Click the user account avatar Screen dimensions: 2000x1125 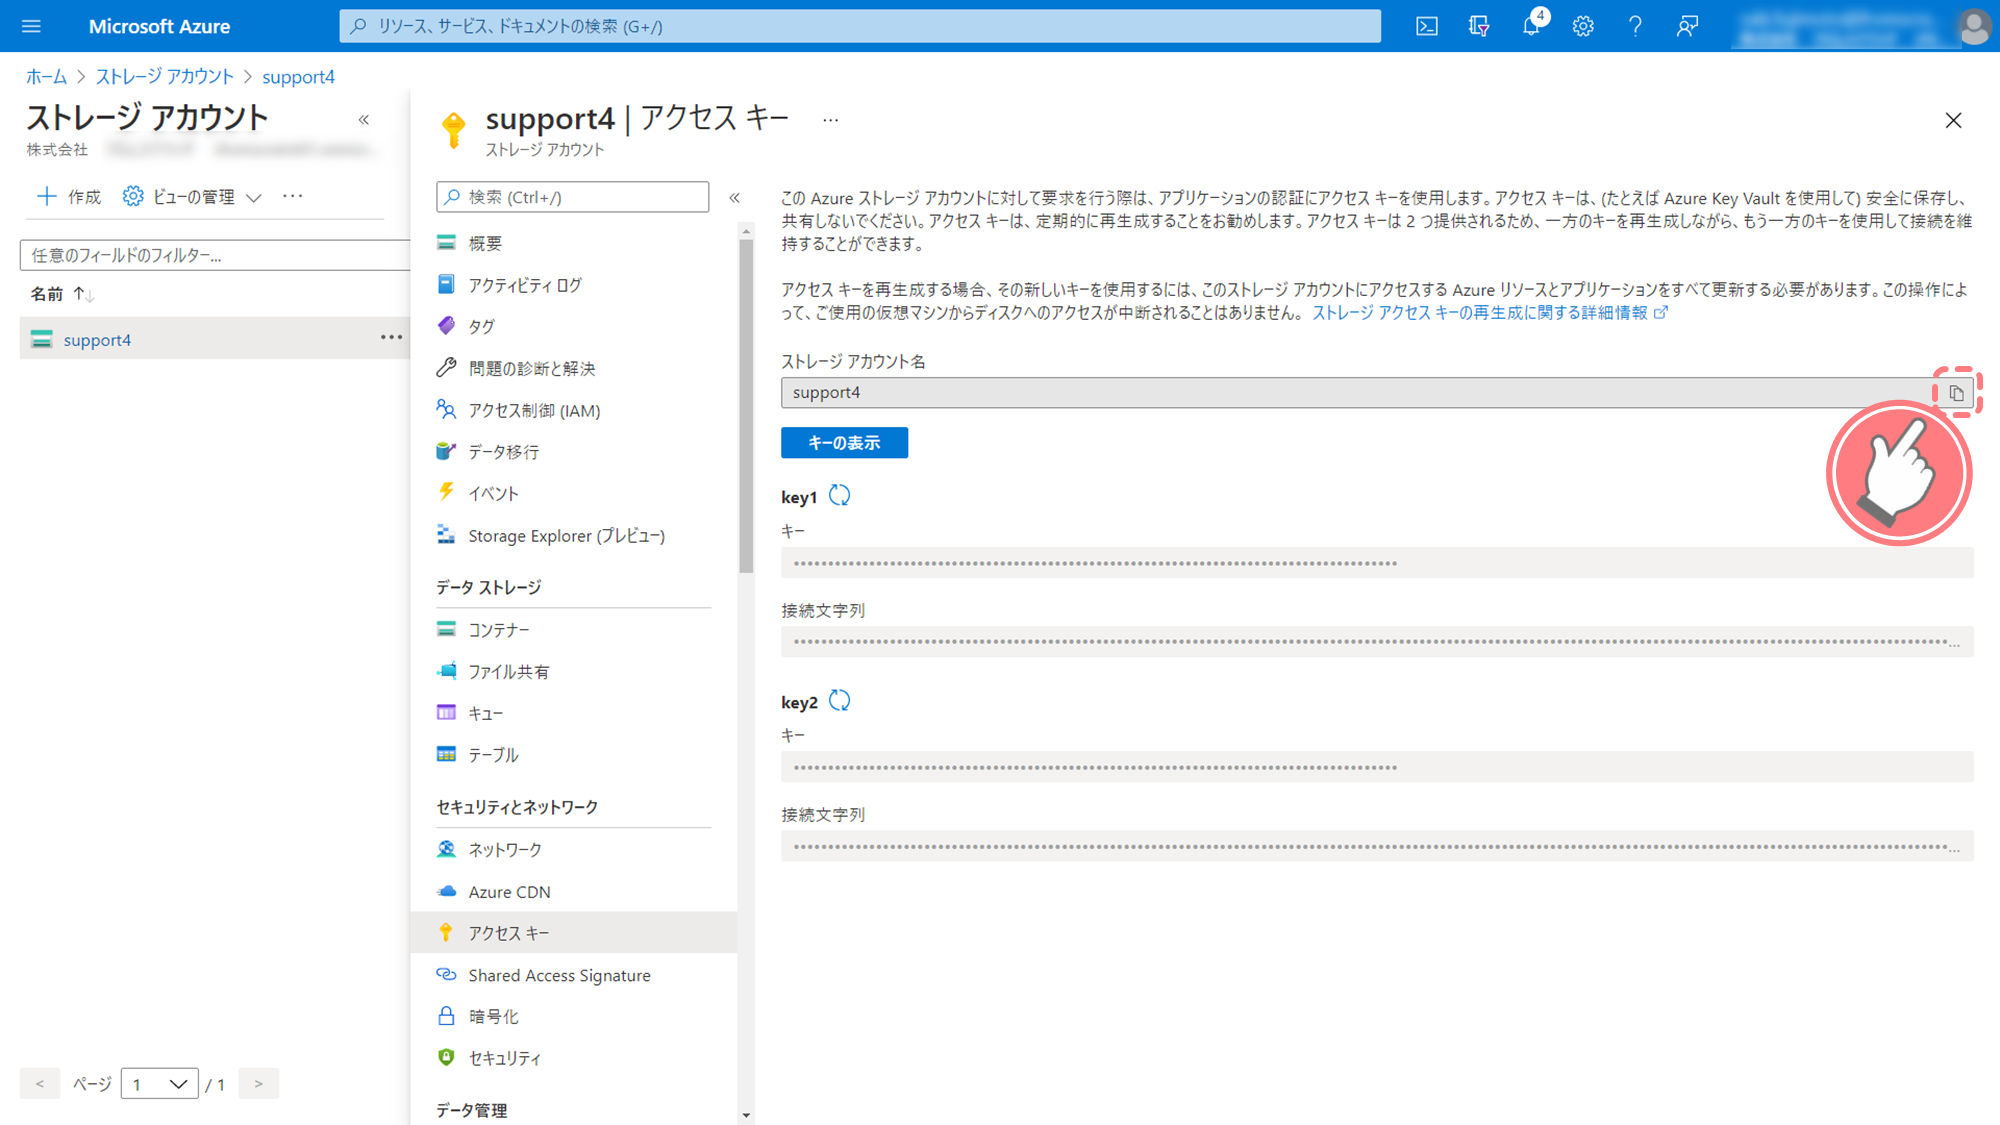tap(1974, 26)
